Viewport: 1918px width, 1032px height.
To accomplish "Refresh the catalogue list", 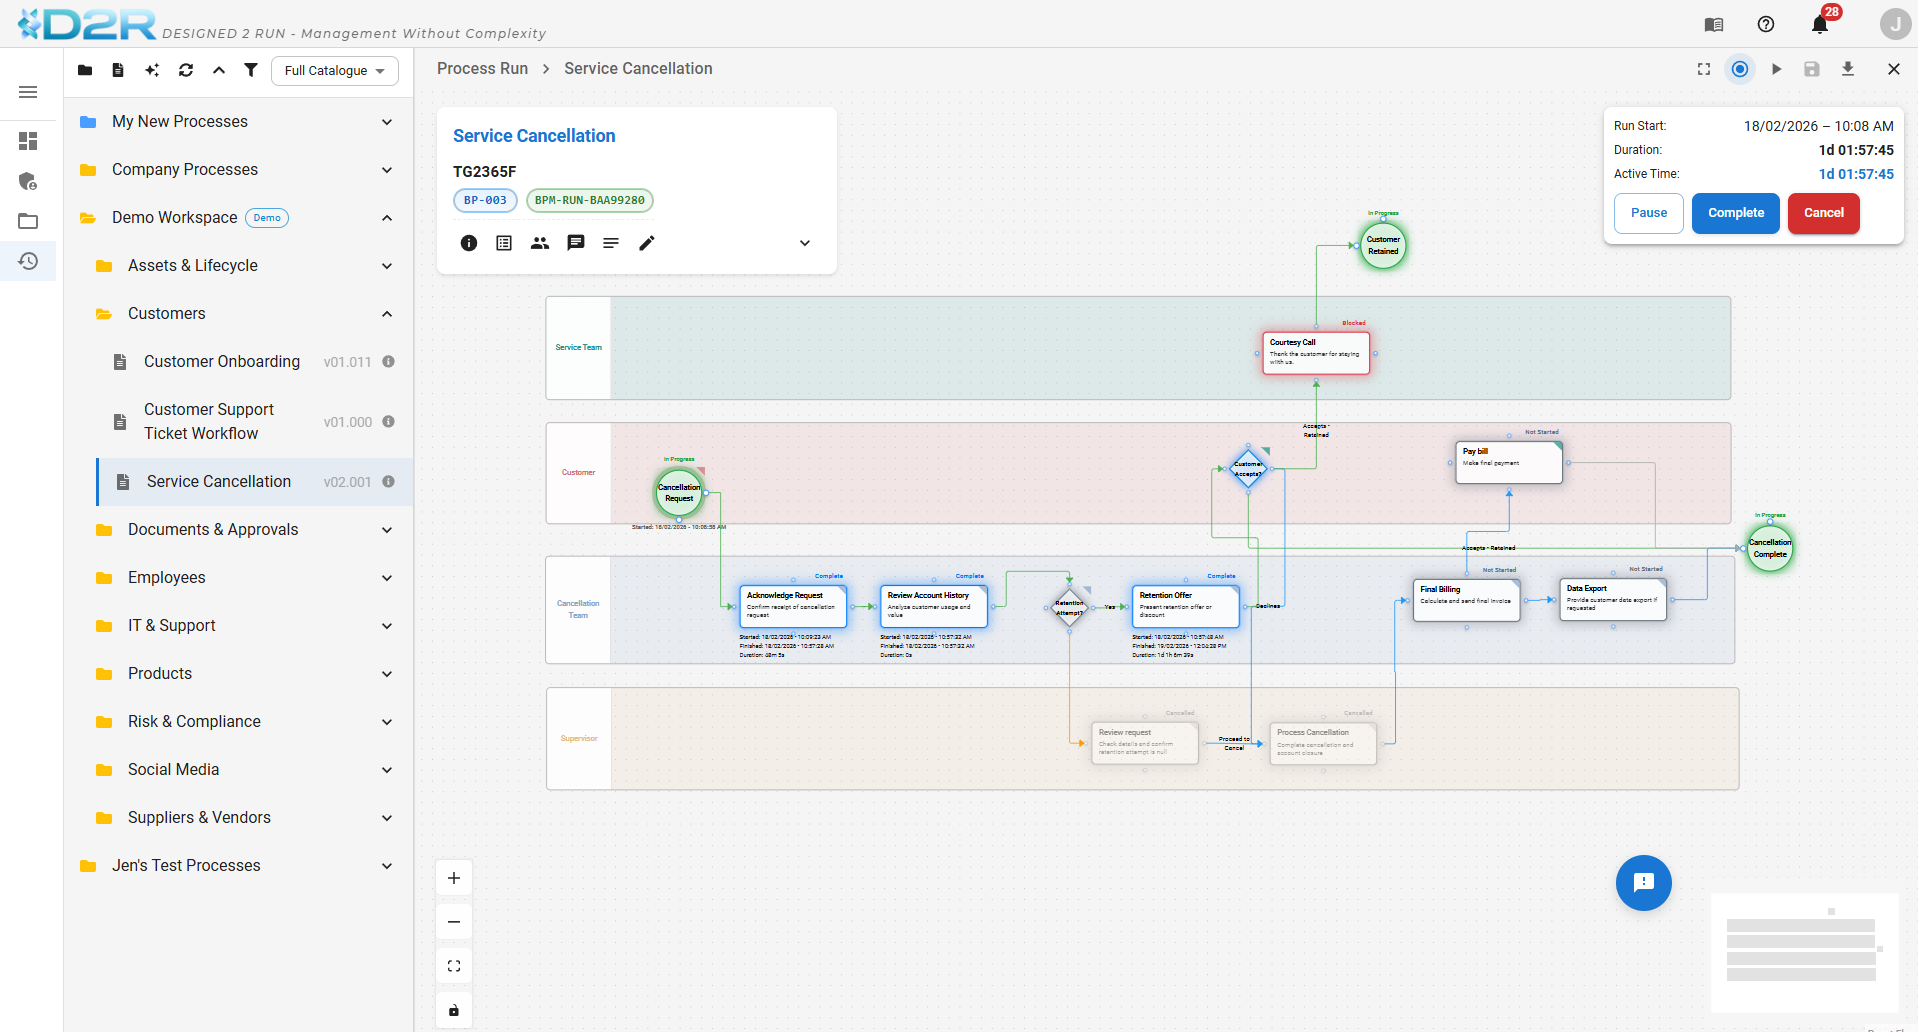I will (x=186, y=70).
